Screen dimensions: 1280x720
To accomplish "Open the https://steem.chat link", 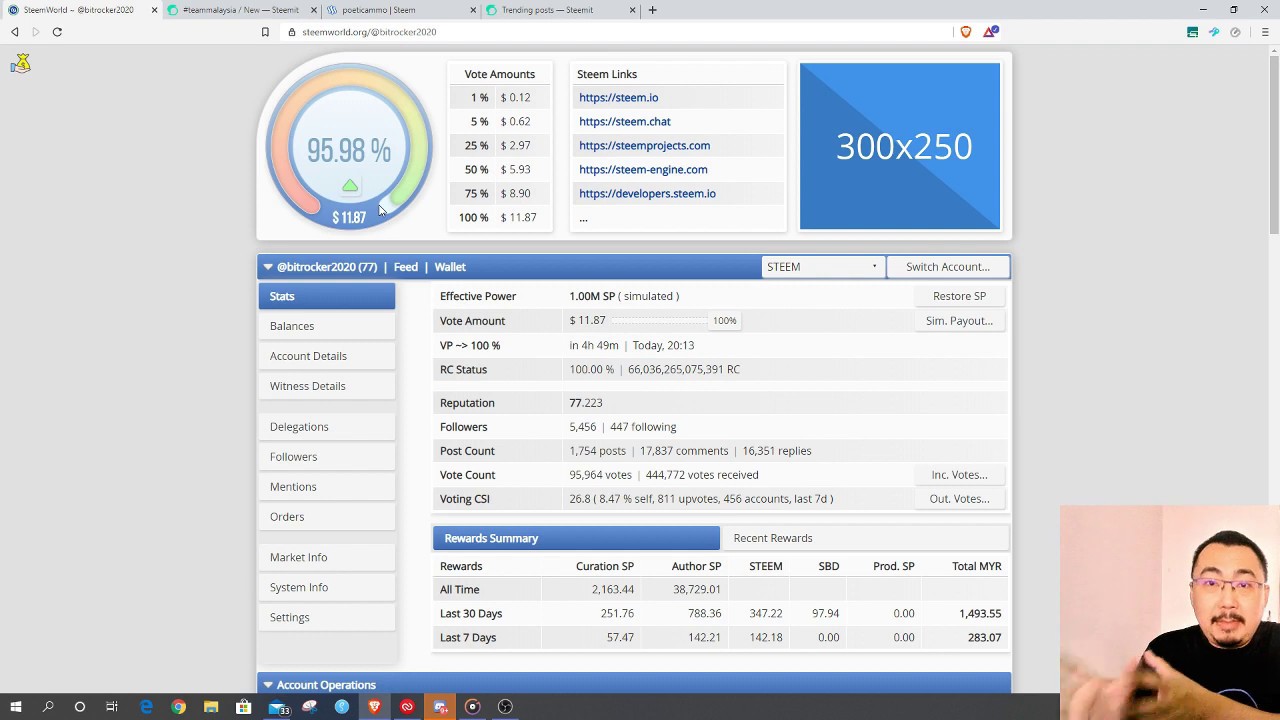I will (x=624, y=121).
